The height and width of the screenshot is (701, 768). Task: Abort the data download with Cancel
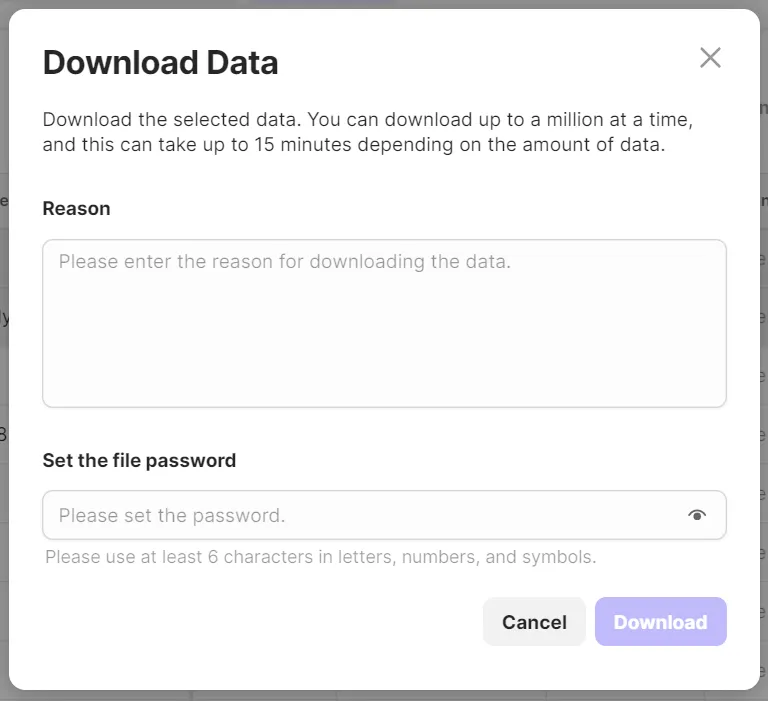[x=534, y=622]
